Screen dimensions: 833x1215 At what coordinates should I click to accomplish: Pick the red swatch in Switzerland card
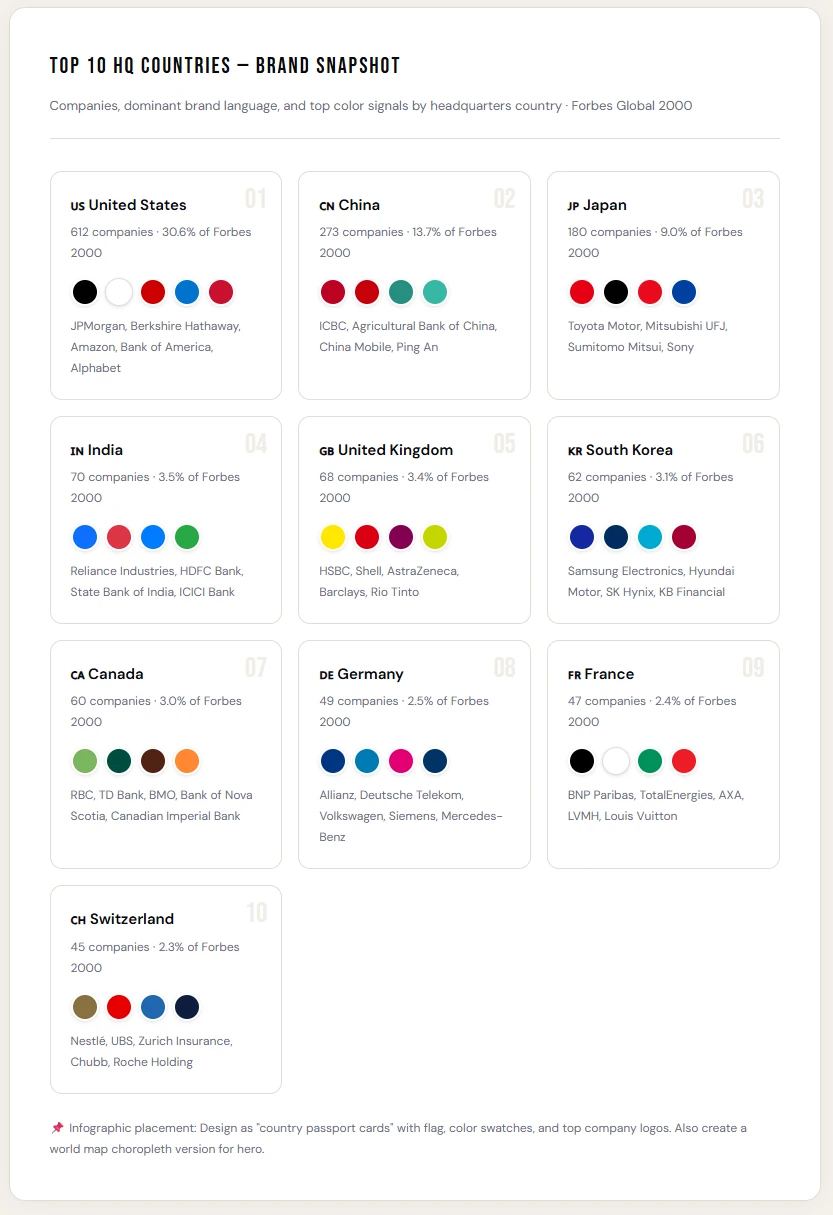tap(119, 1007)
